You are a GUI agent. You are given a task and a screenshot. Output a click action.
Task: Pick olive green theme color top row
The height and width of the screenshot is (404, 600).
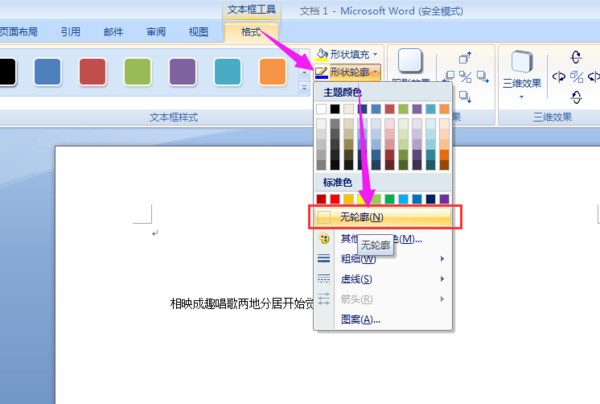(403, 109)
